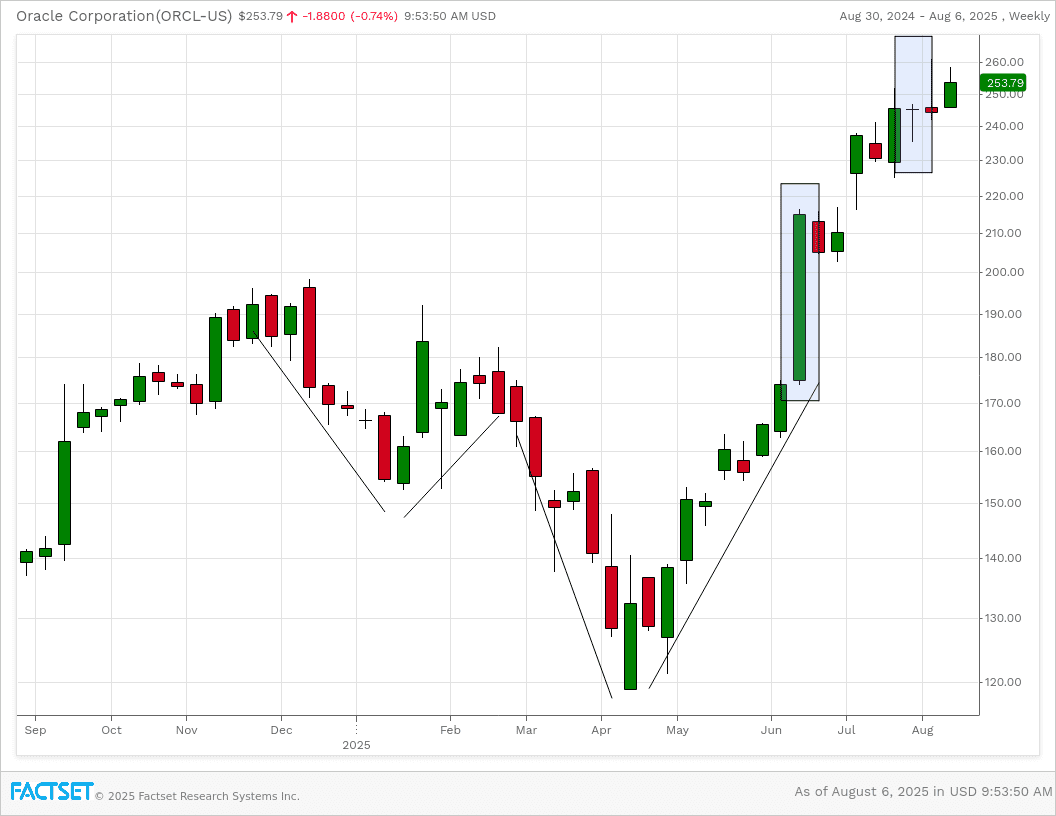Click the 2025 year label on x-axis
This screenshot has height=816, width=1056.
pos(356,745)
